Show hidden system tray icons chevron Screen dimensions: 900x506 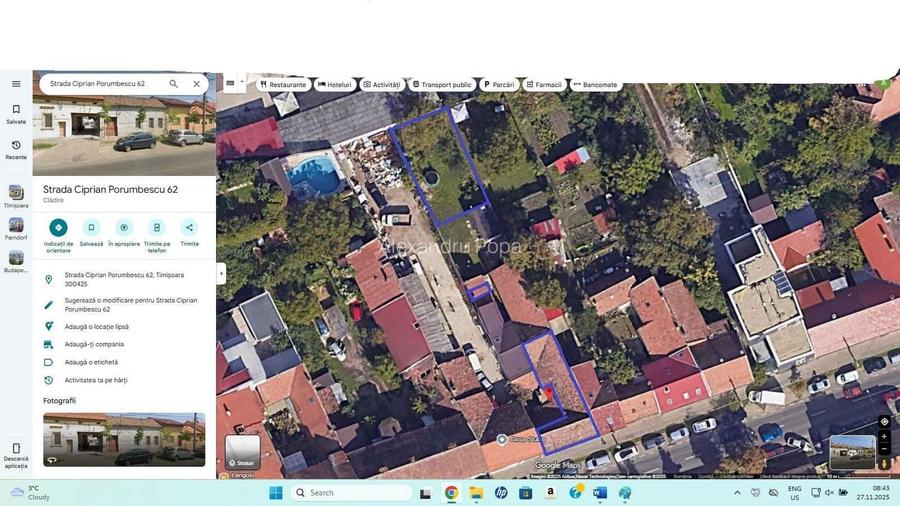tap(738, 492)
